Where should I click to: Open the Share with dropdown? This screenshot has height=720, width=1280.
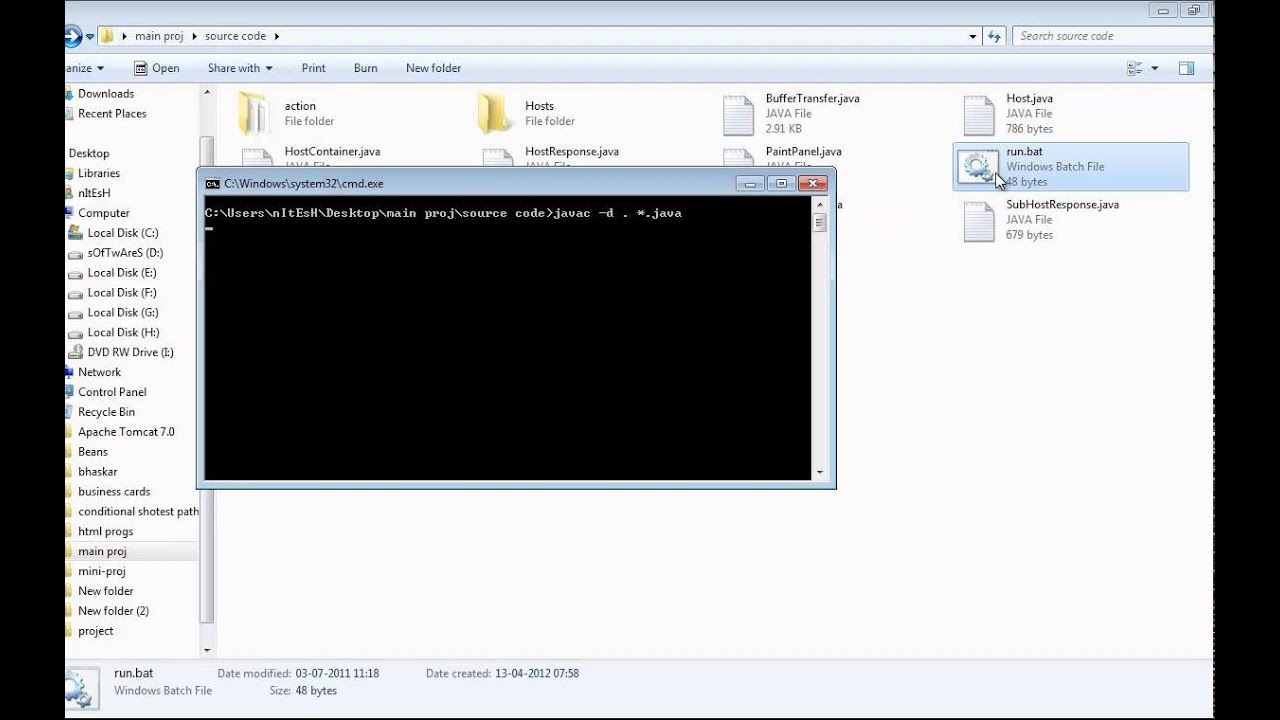tap(240, 68)
